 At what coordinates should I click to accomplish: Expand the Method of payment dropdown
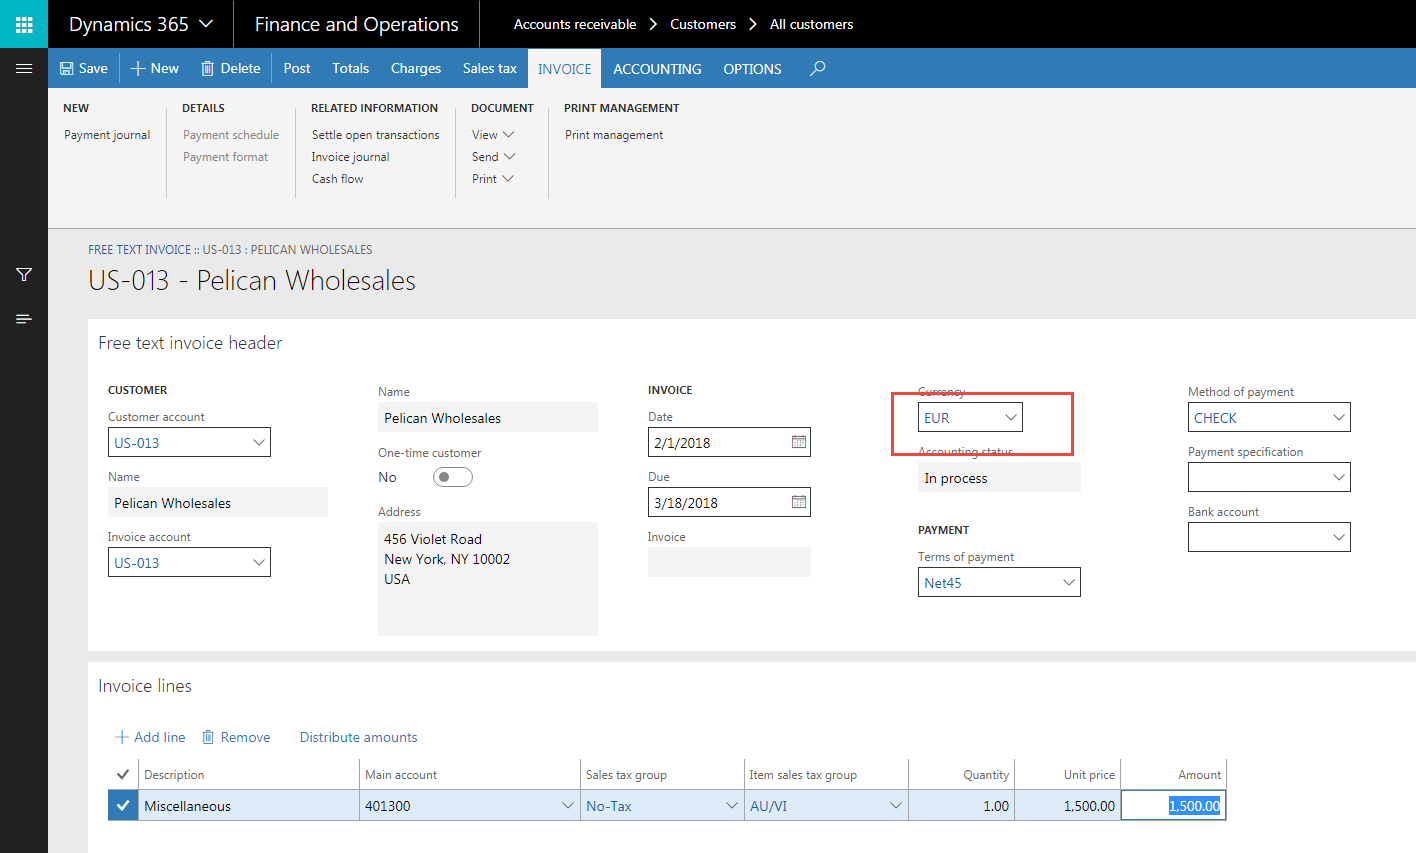click(1338, 418)
